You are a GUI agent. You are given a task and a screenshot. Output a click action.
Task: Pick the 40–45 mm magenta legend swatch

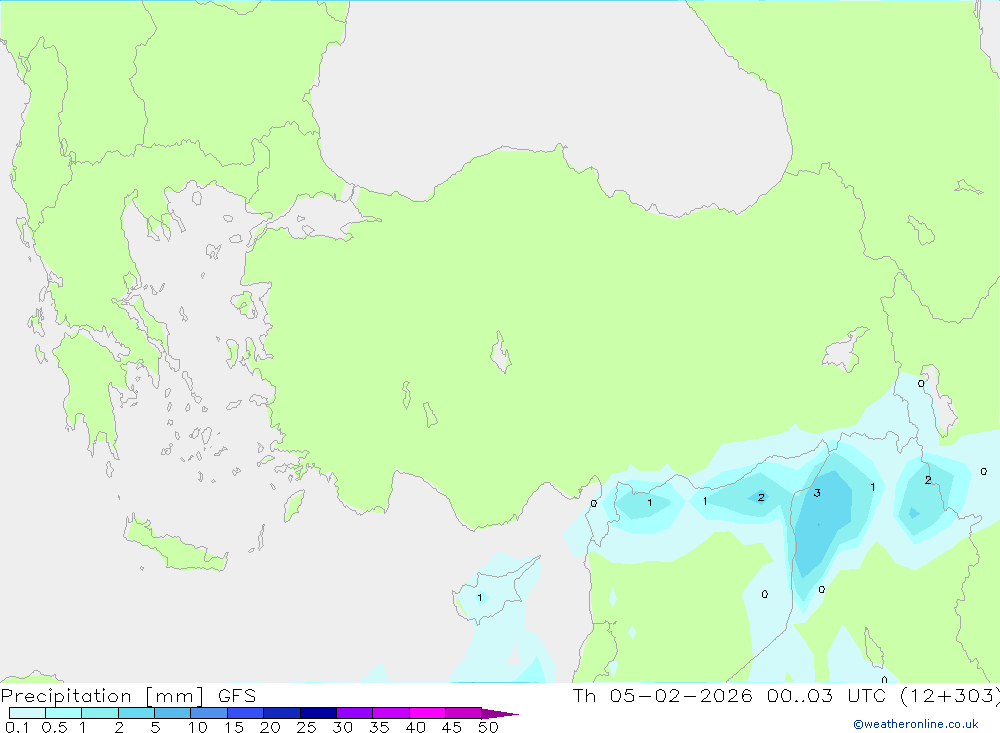(427, 713)
